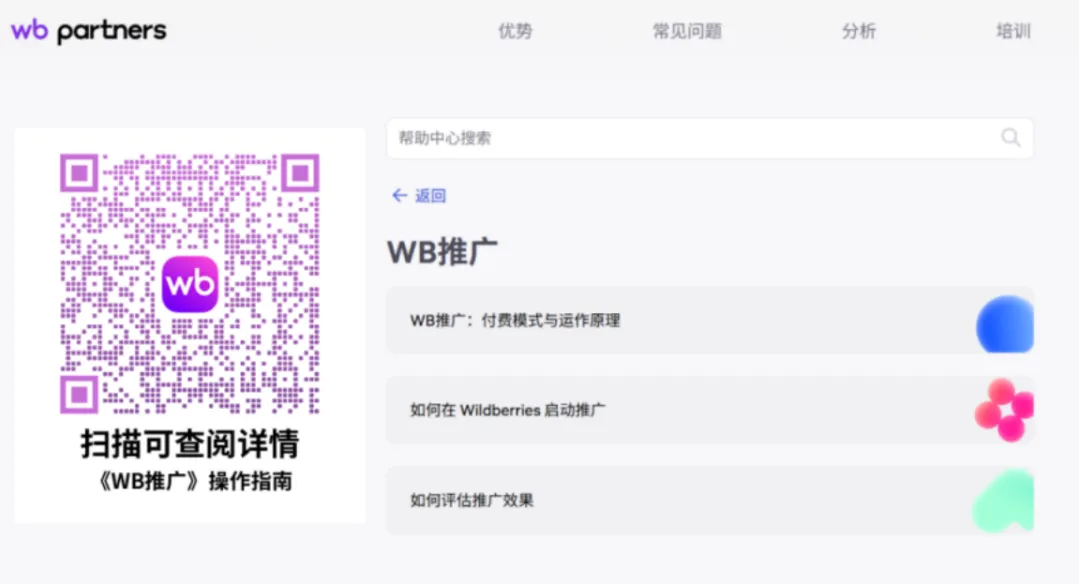Click the wb partners logo icon
Viewport: 1080px width, 584px height.
(x=30, y=29)
